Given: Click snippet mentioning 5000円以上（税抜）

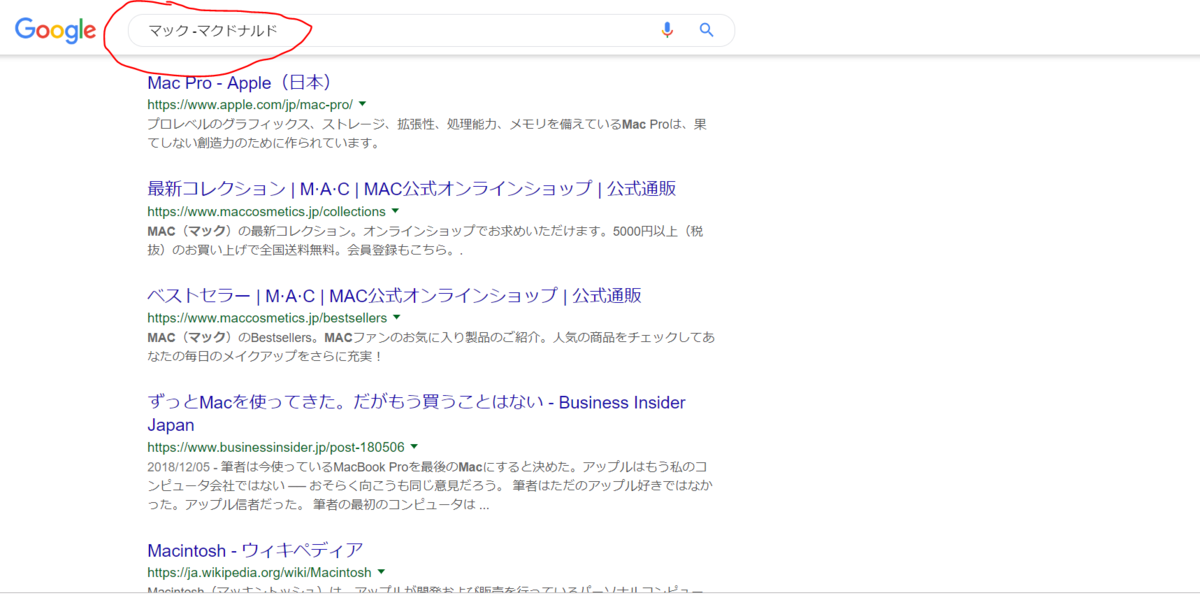Looking at the screenshot, I should (x=425, y=241).
